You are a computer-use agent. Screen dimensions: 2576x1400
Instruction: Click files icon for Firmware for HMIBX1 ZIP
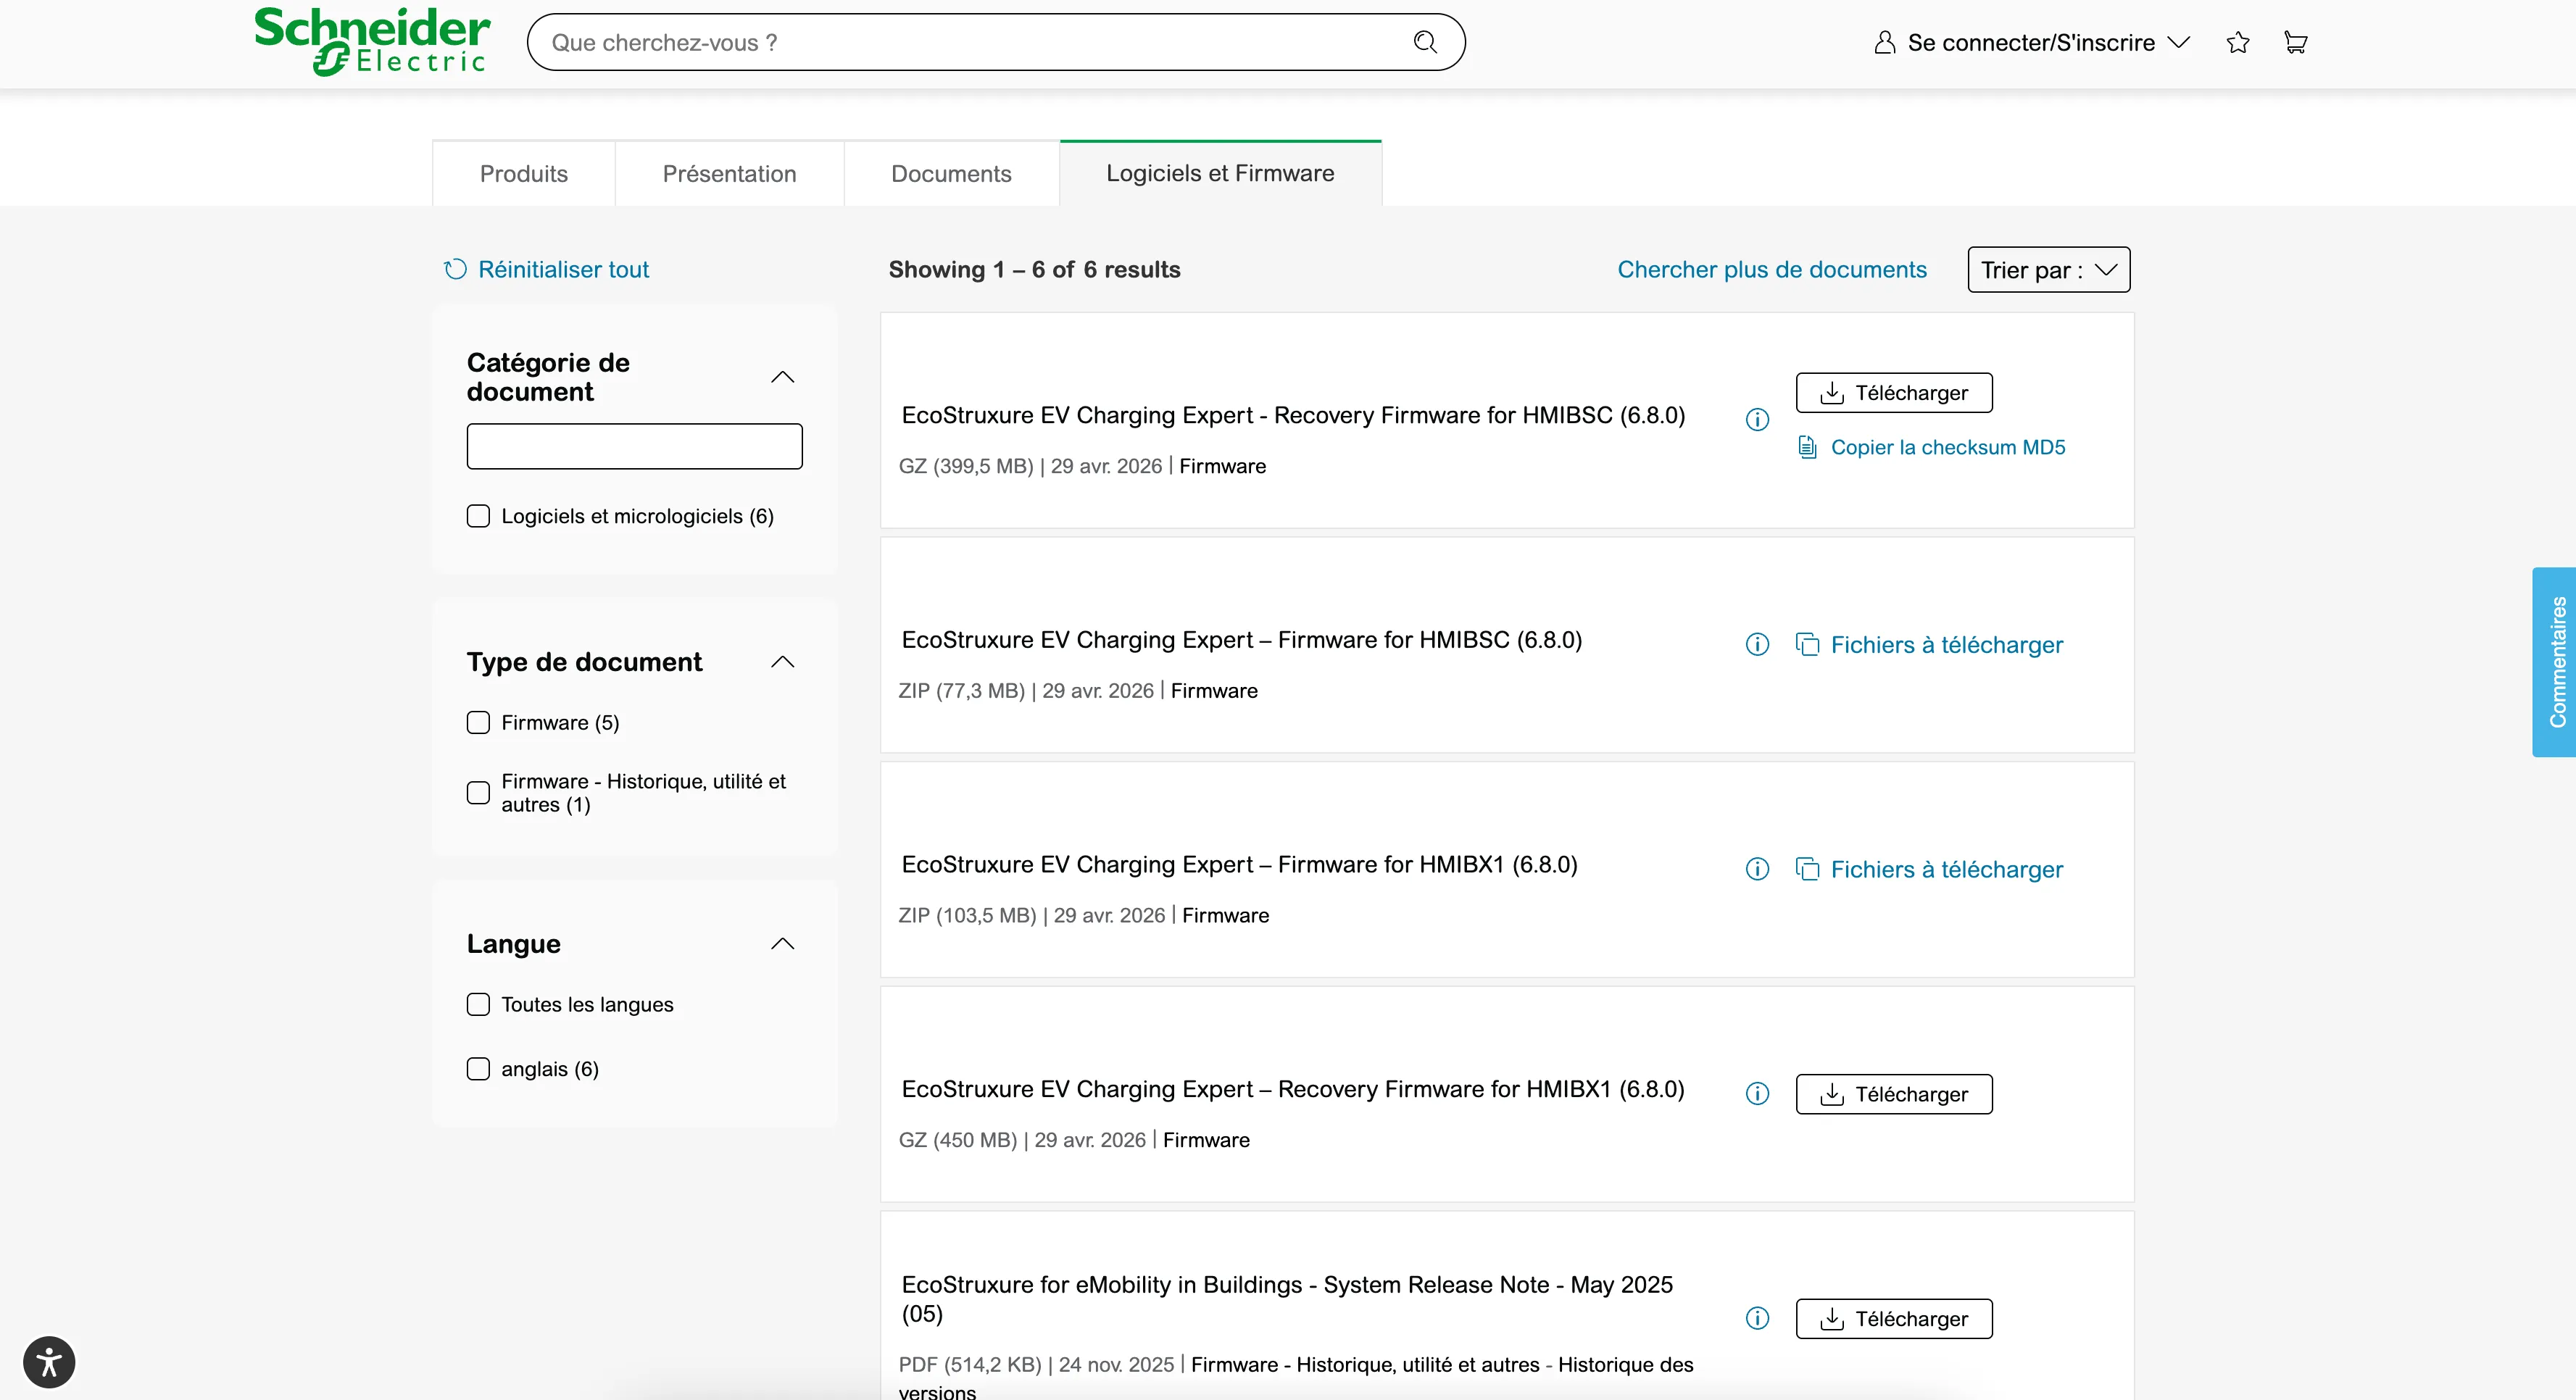click(x=1807, y=869)
